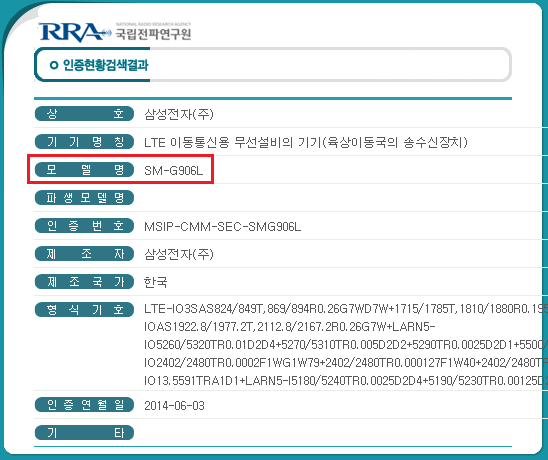Click the 기타 label badge

click(x=84, y=433)
